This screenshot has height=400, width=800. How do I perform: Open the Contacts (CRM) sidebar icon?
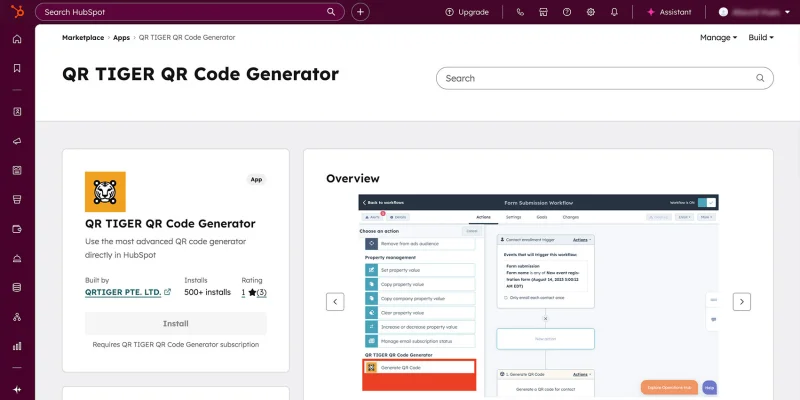pos(17,112)
